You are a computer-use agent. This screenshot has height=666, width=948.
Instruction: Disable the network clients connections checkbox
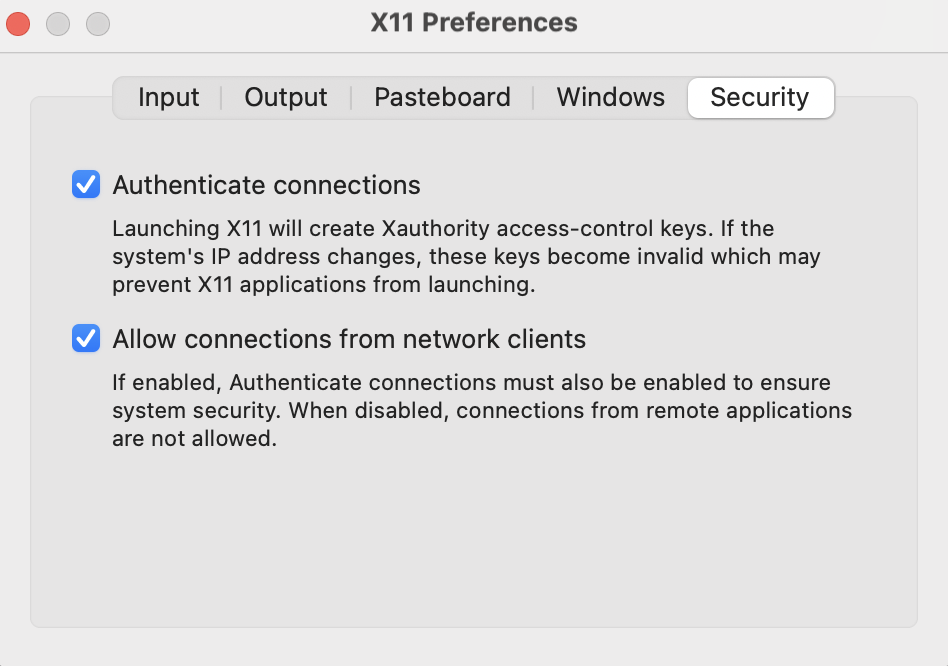point(86,339)
